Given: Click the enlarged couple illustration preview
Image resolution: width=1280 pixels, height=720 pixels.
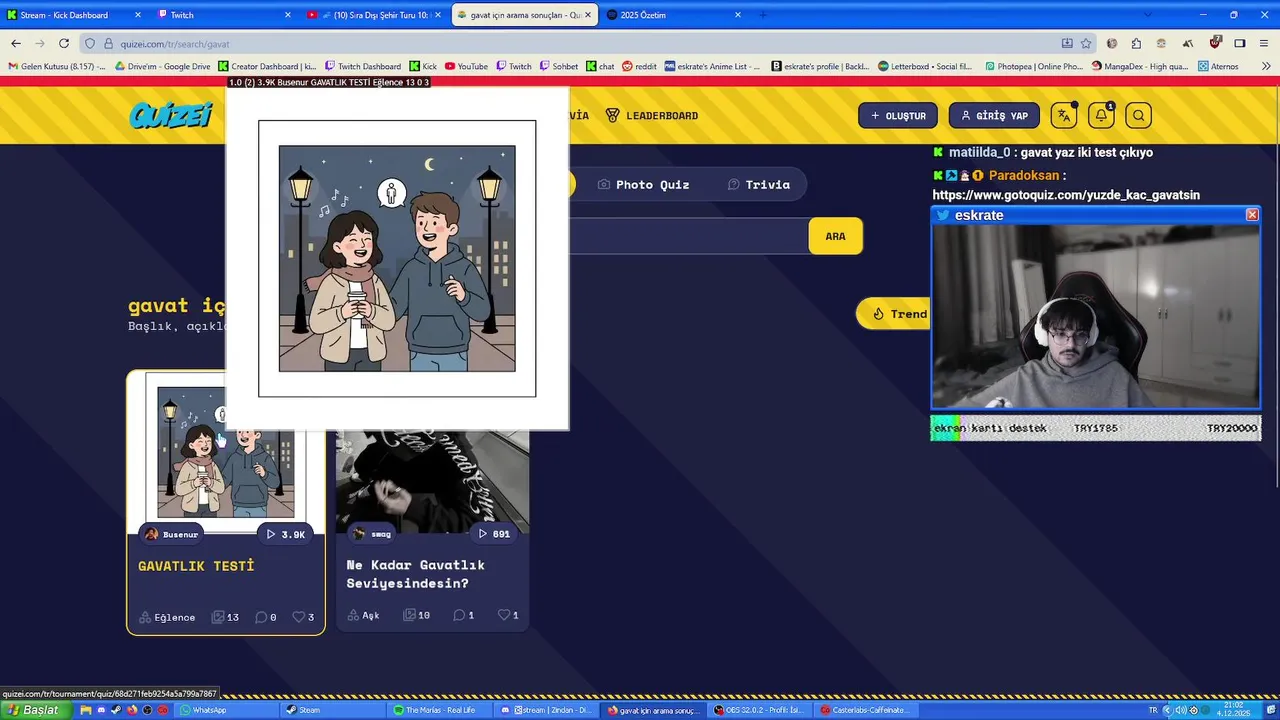Looking at the screenshot, I should coord(397,258).
